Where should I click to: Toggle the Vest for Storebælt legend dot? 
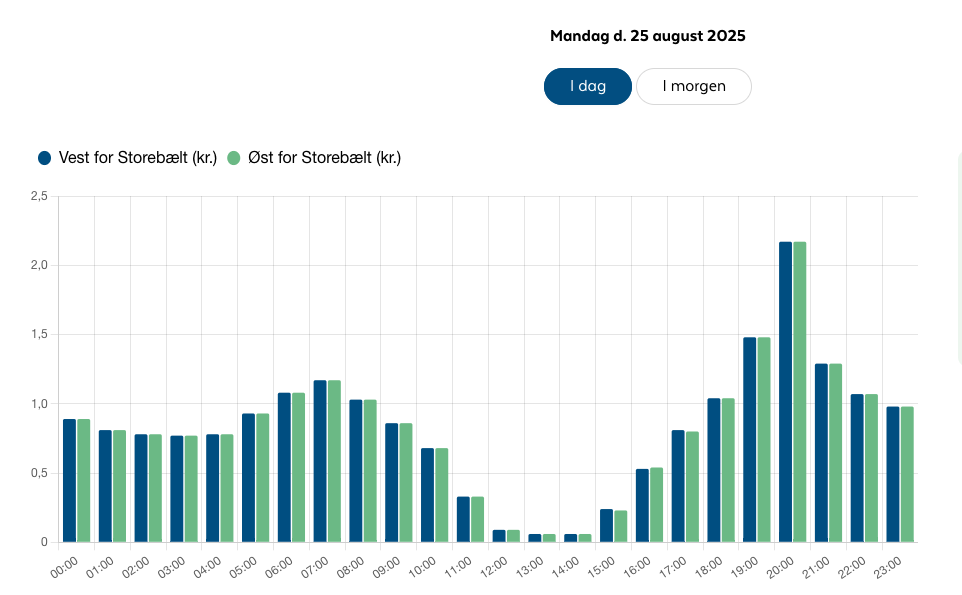click(x=44, y=158)
